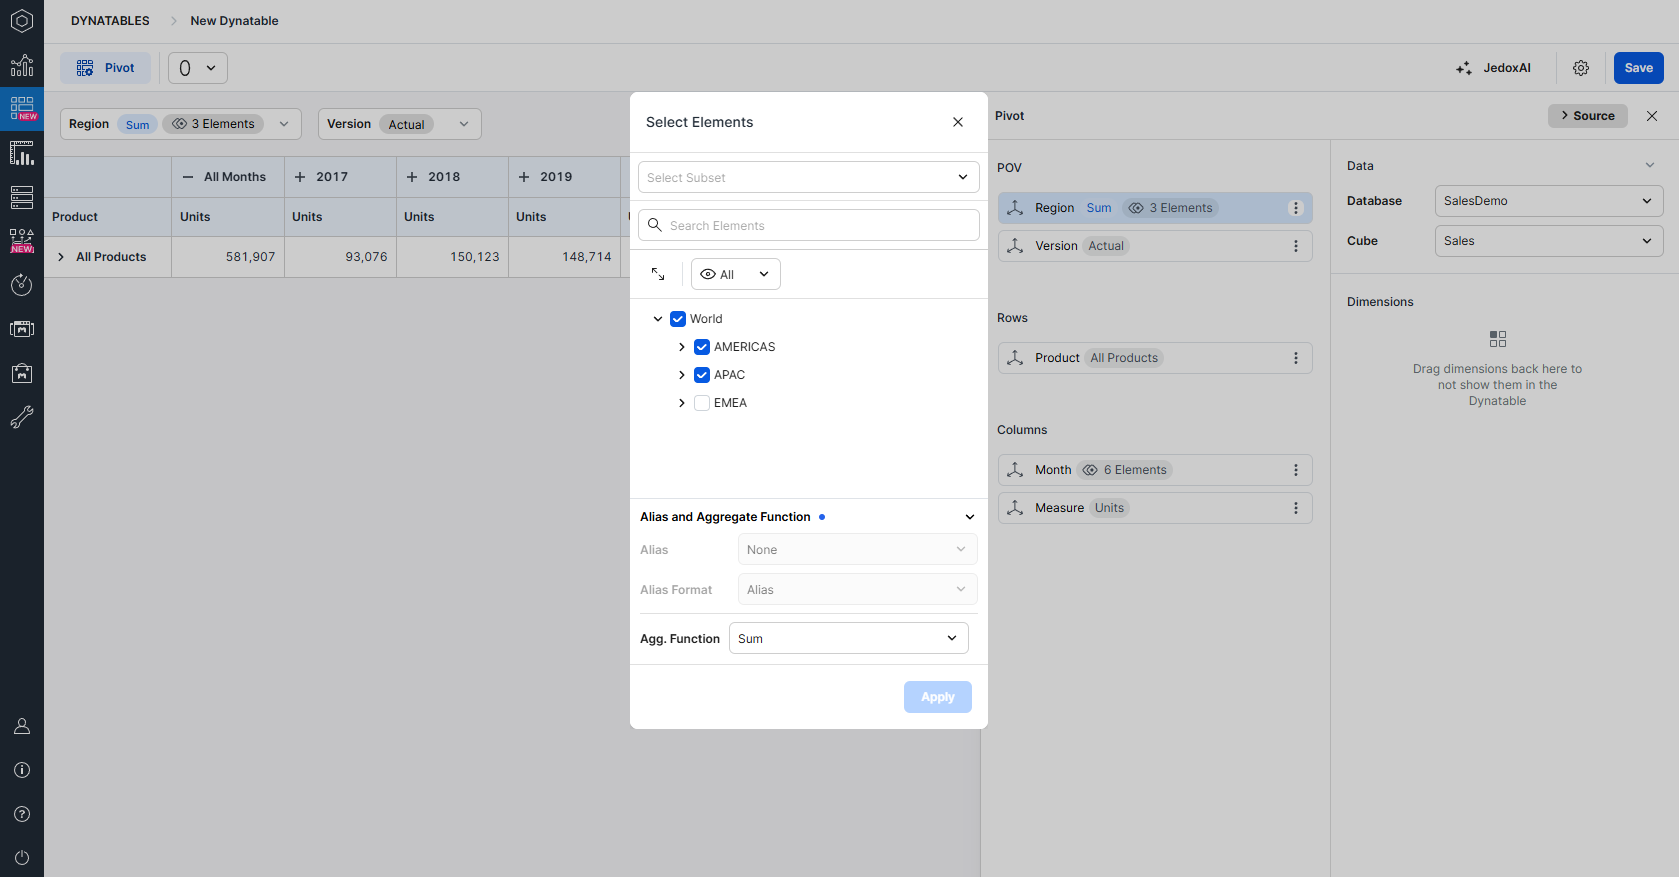Open the Agg. Function Sum dropdown
Image resolution: width=1679 pixels, height=877 pixels.
coord(849,638)
